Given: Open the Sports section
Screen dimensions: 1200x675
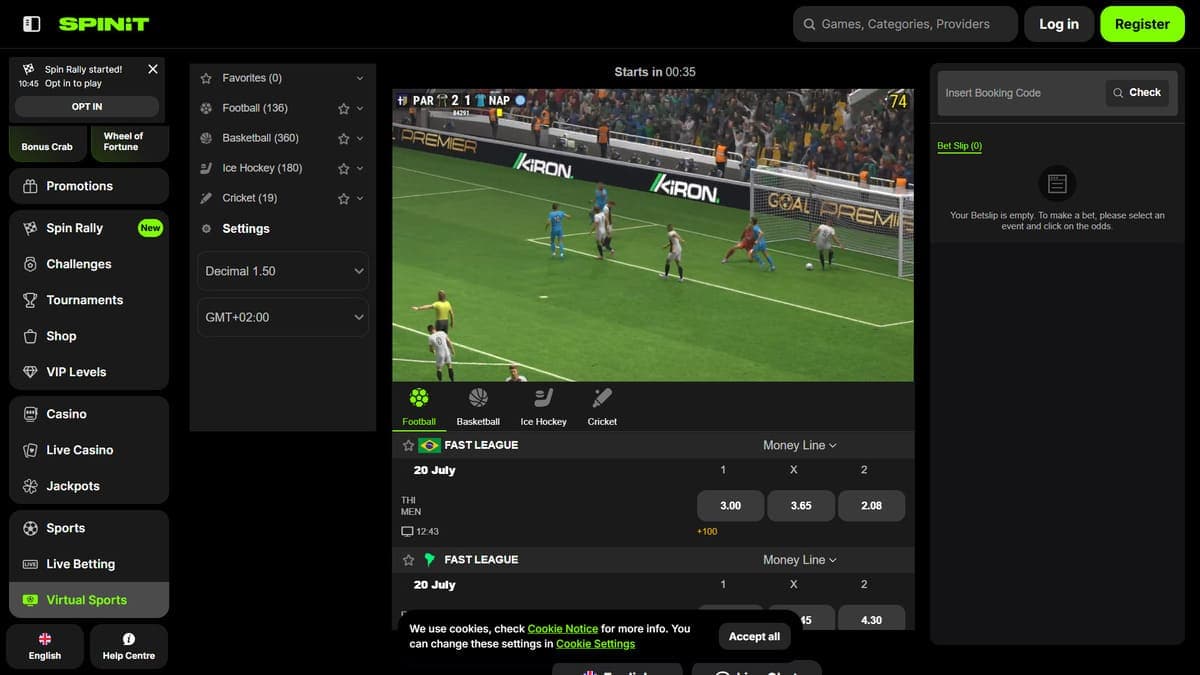Looking at the screenshot, I should coord(89,528).
